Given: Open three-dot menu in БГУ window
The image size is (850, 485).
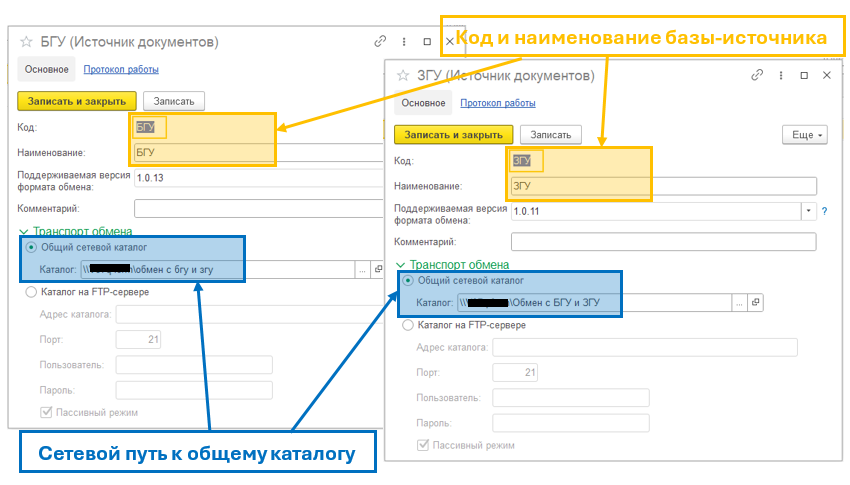Looking at the screenshot, I should click(404, 42).
